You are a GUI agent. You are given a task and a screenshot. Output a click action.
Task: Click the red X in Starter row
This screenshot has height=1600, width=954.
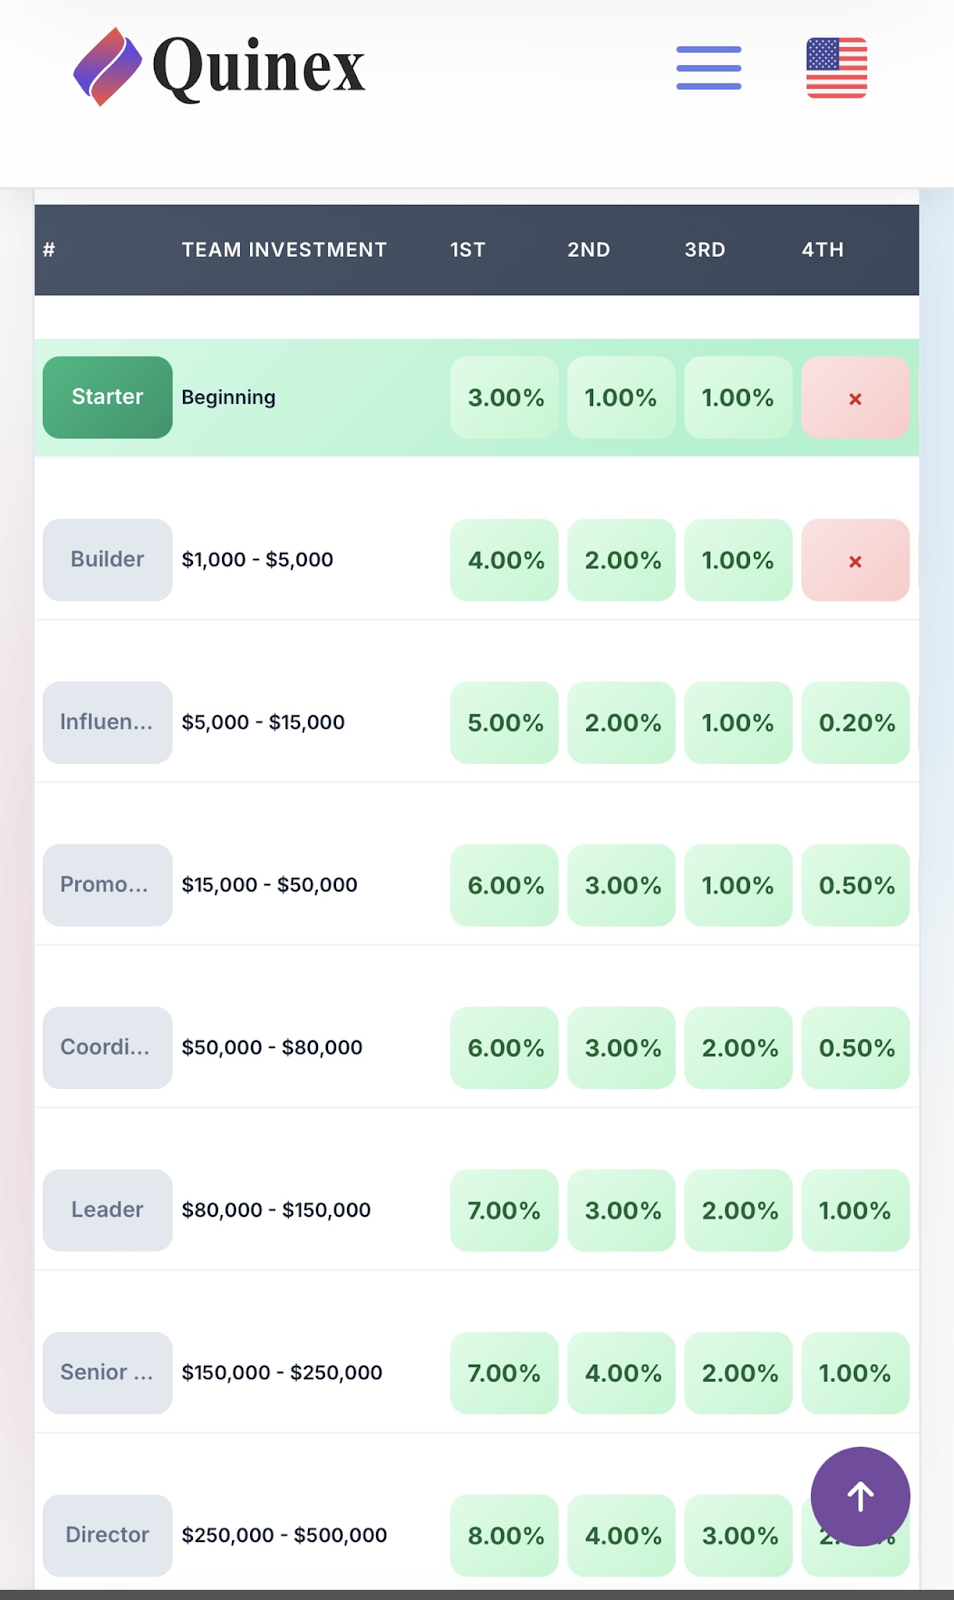click(855, 398)
